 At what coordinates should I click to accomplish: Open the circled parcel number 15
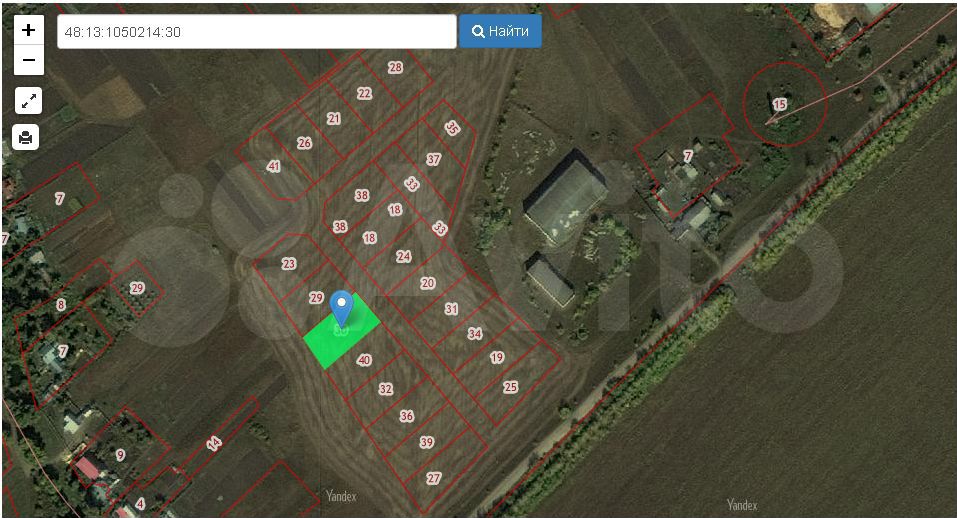pos(780,104)
